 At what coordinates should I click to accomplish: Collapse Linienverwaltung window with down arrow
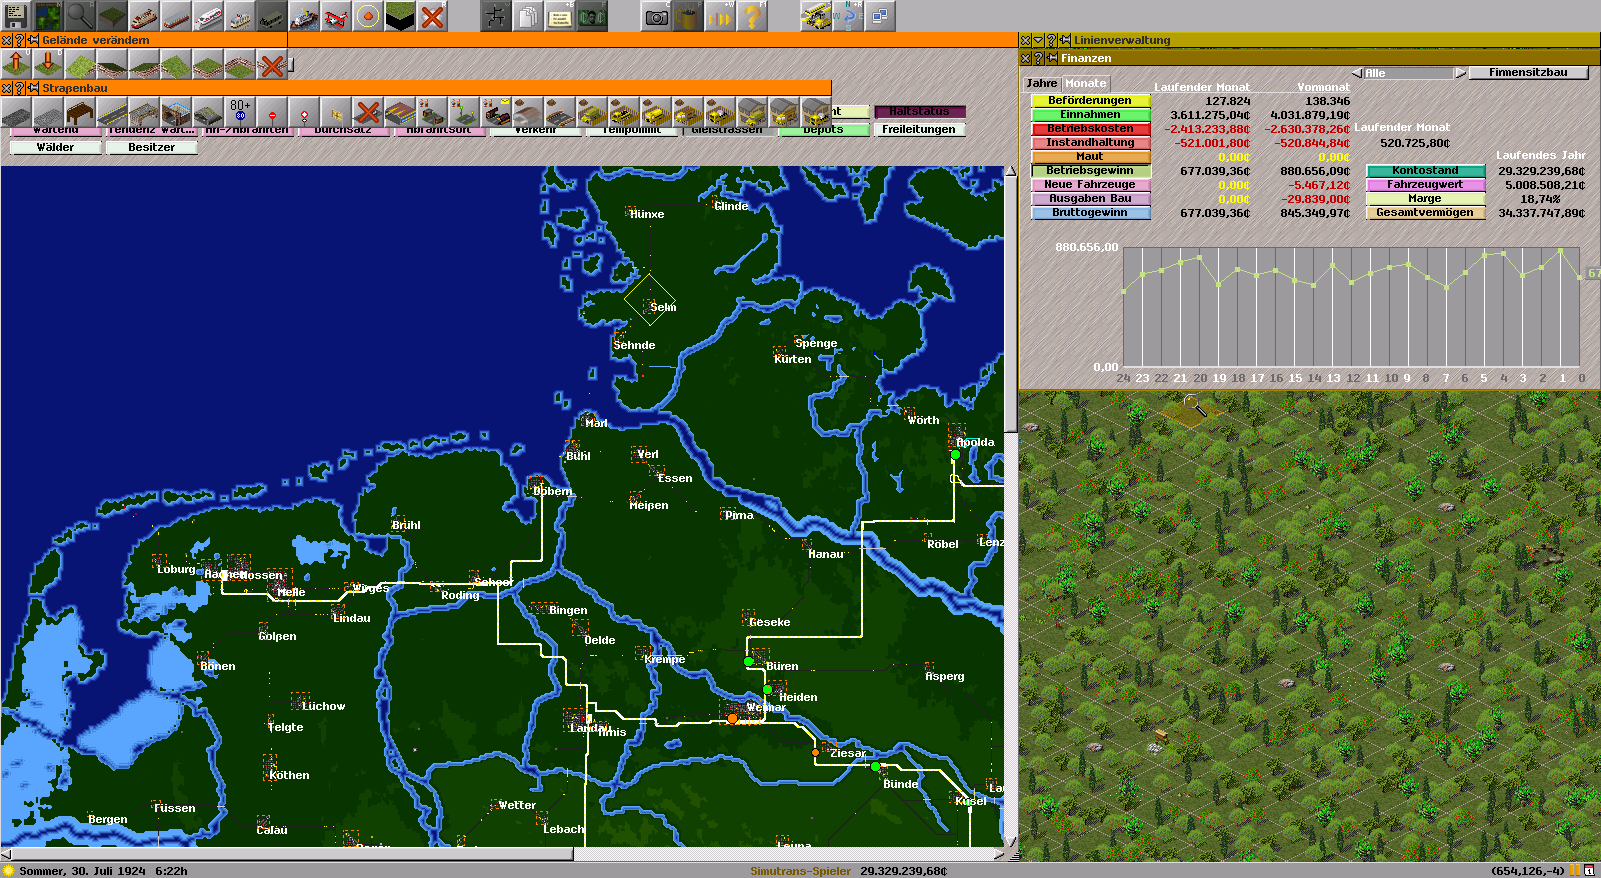1038,40
